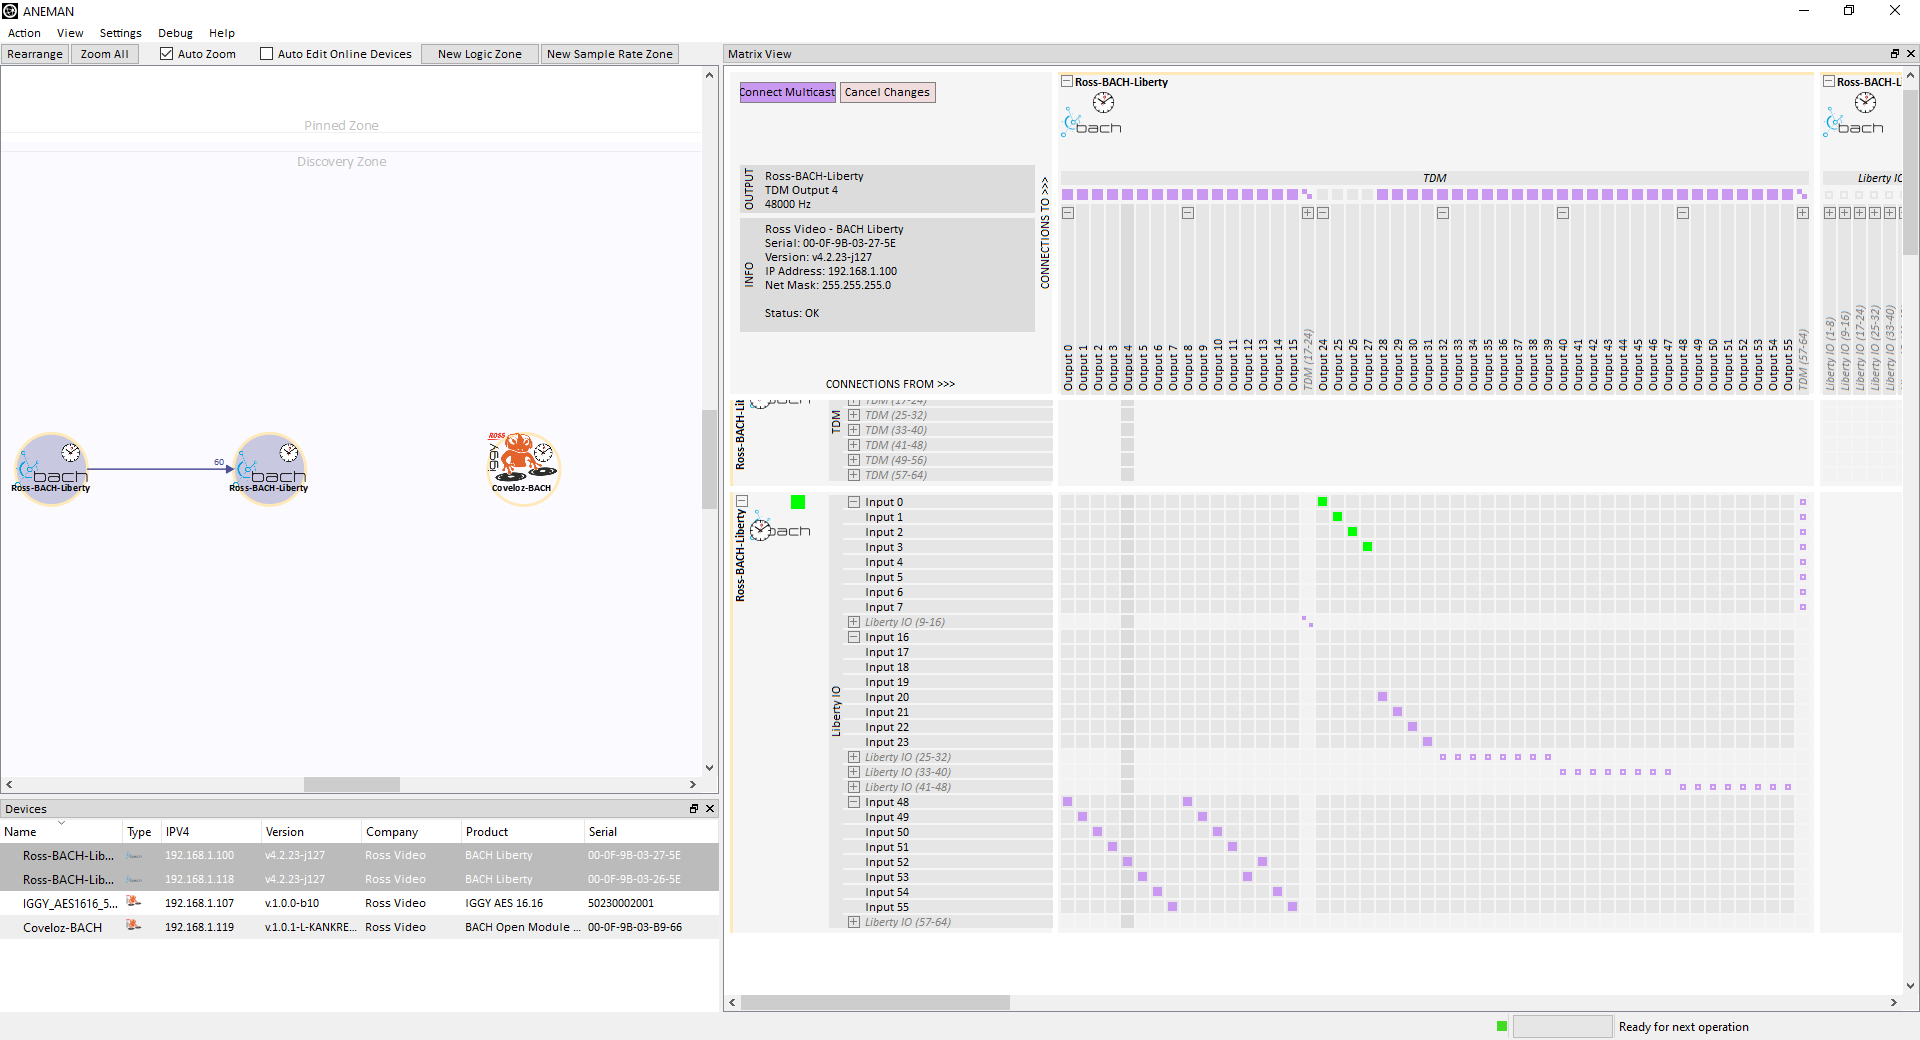The width and height of the screenshot is (1920, 1040).
Task: Close the Devices panel
Action: tap(710, 809)
